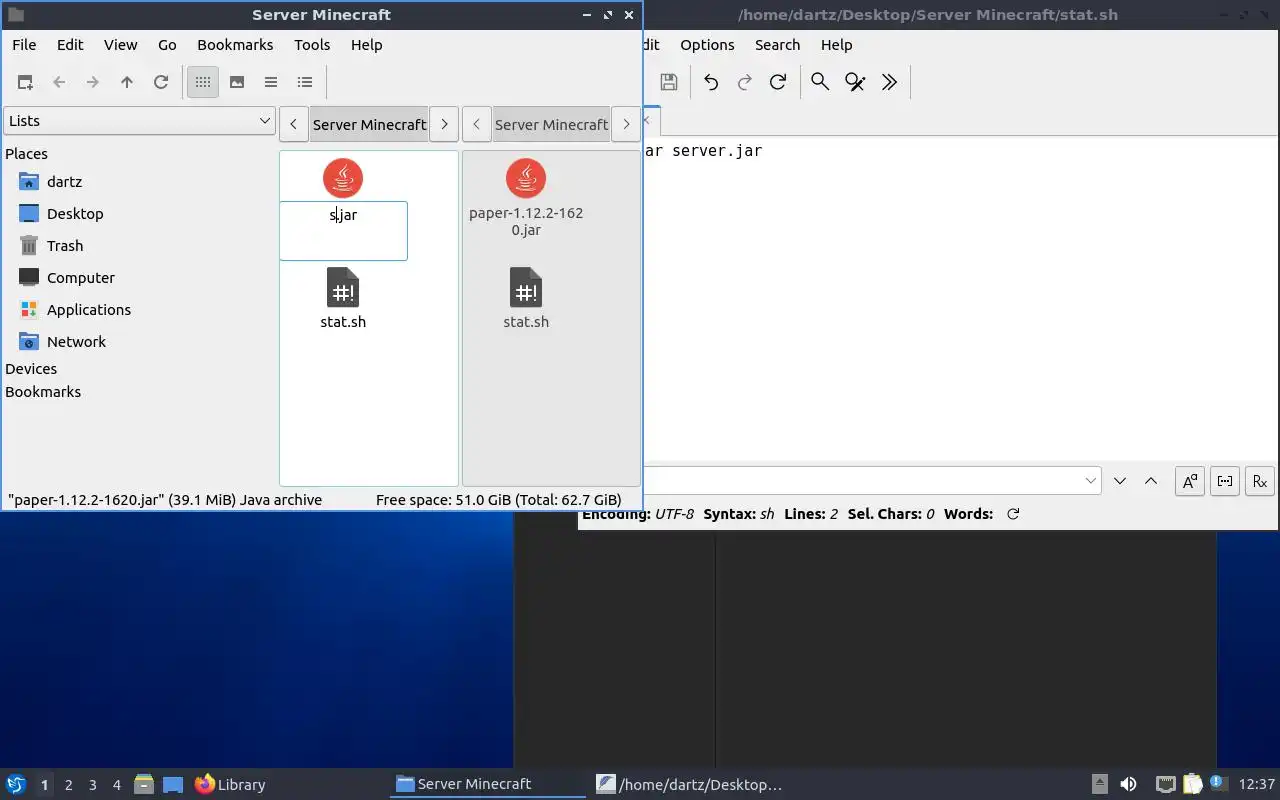Switch to icon view mode

[x=203, y=82]
